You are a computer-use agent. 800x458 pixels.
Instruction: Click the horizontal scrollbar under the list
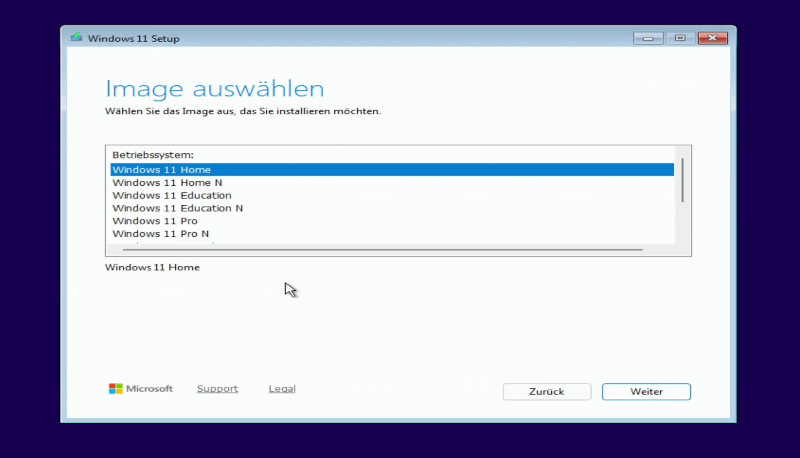click(383, 250)
